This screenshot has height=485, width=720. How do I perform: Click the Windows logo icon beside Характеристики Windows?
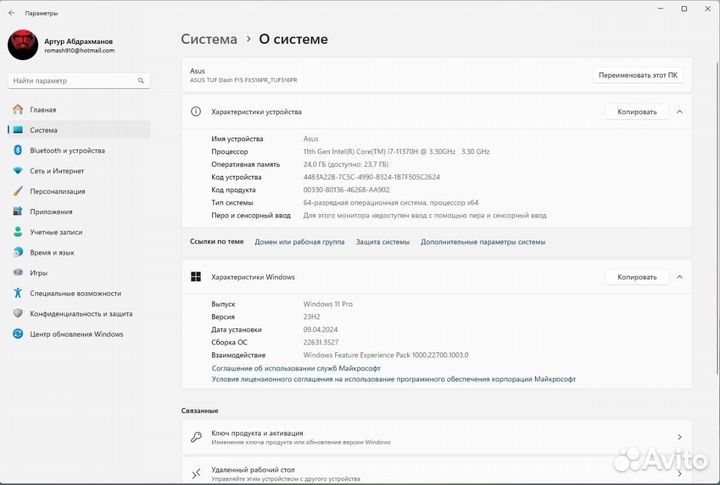(196, 276)
